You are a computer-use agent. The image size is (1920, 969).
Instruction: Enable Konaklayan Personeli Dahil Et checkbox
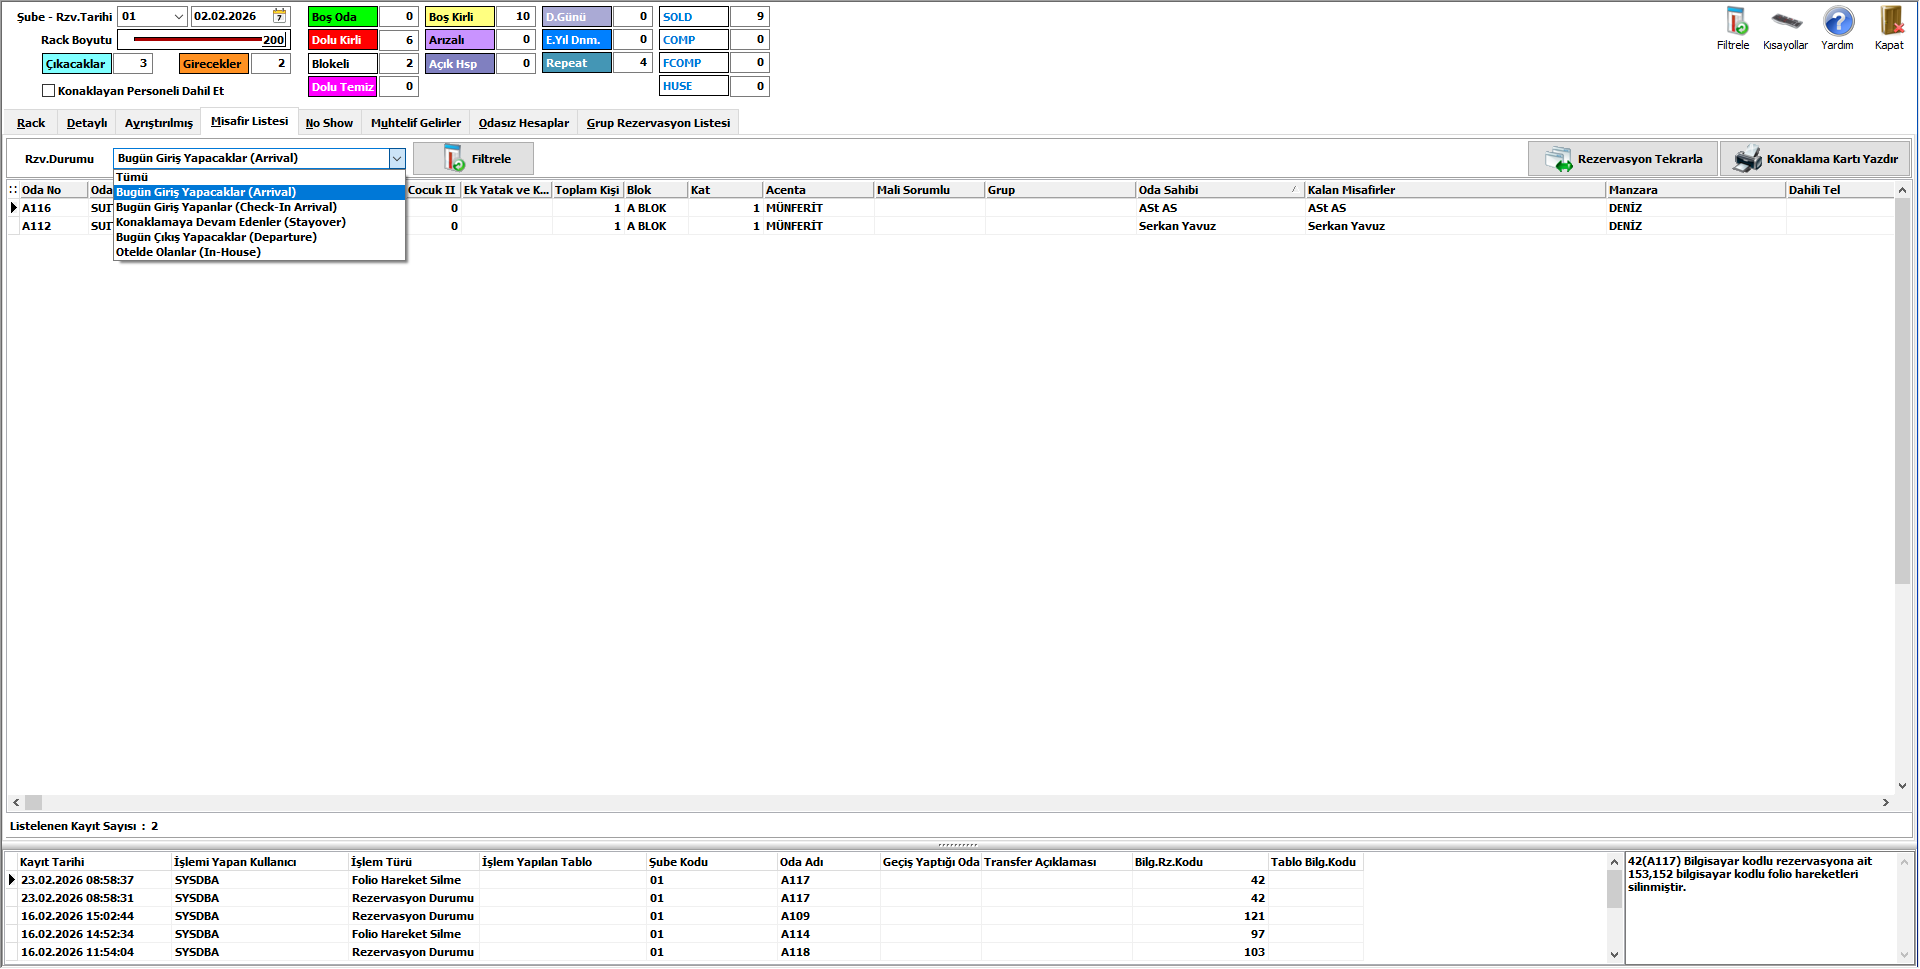(48, 91)
